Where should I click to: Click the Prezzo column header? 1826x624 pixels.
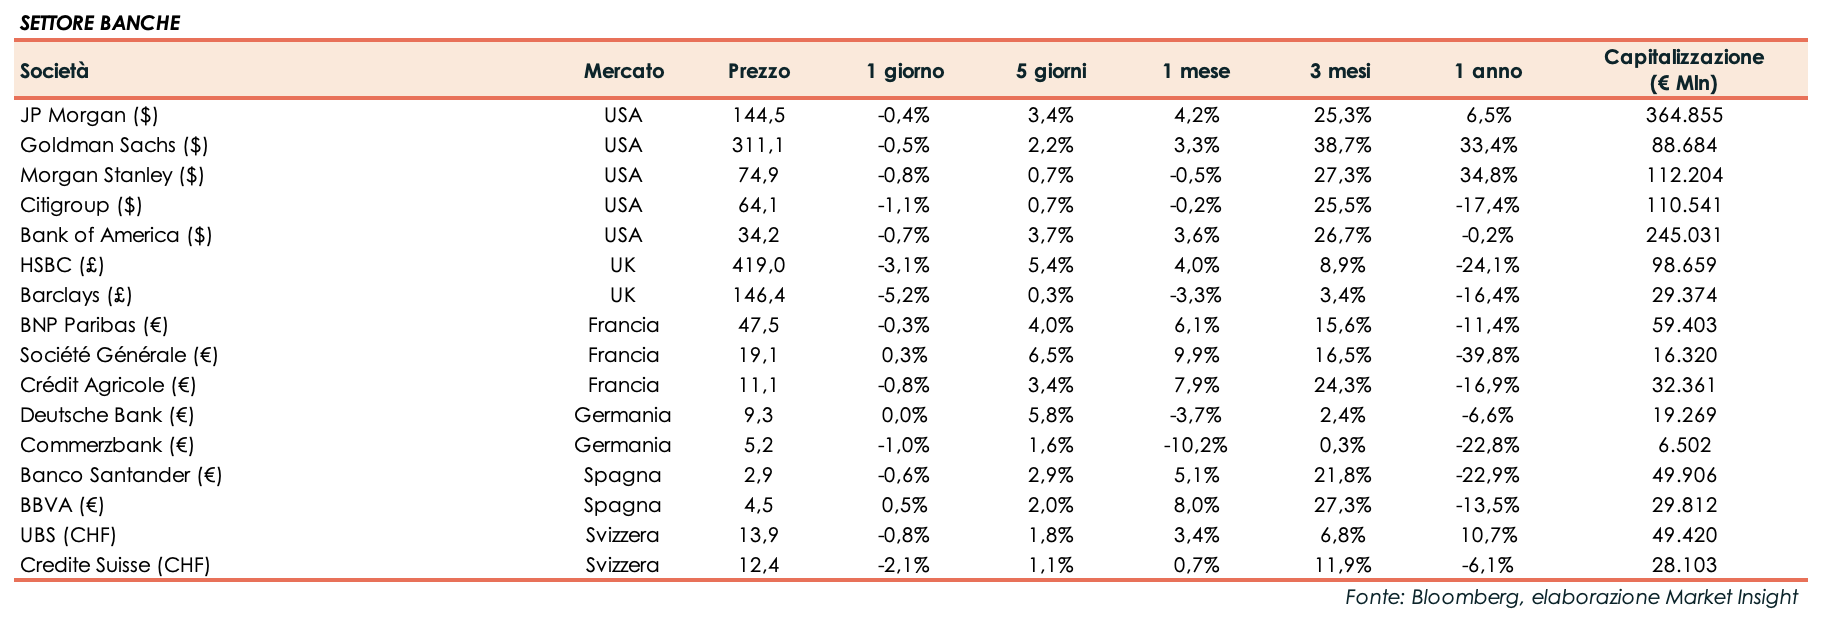pos(759,71)
